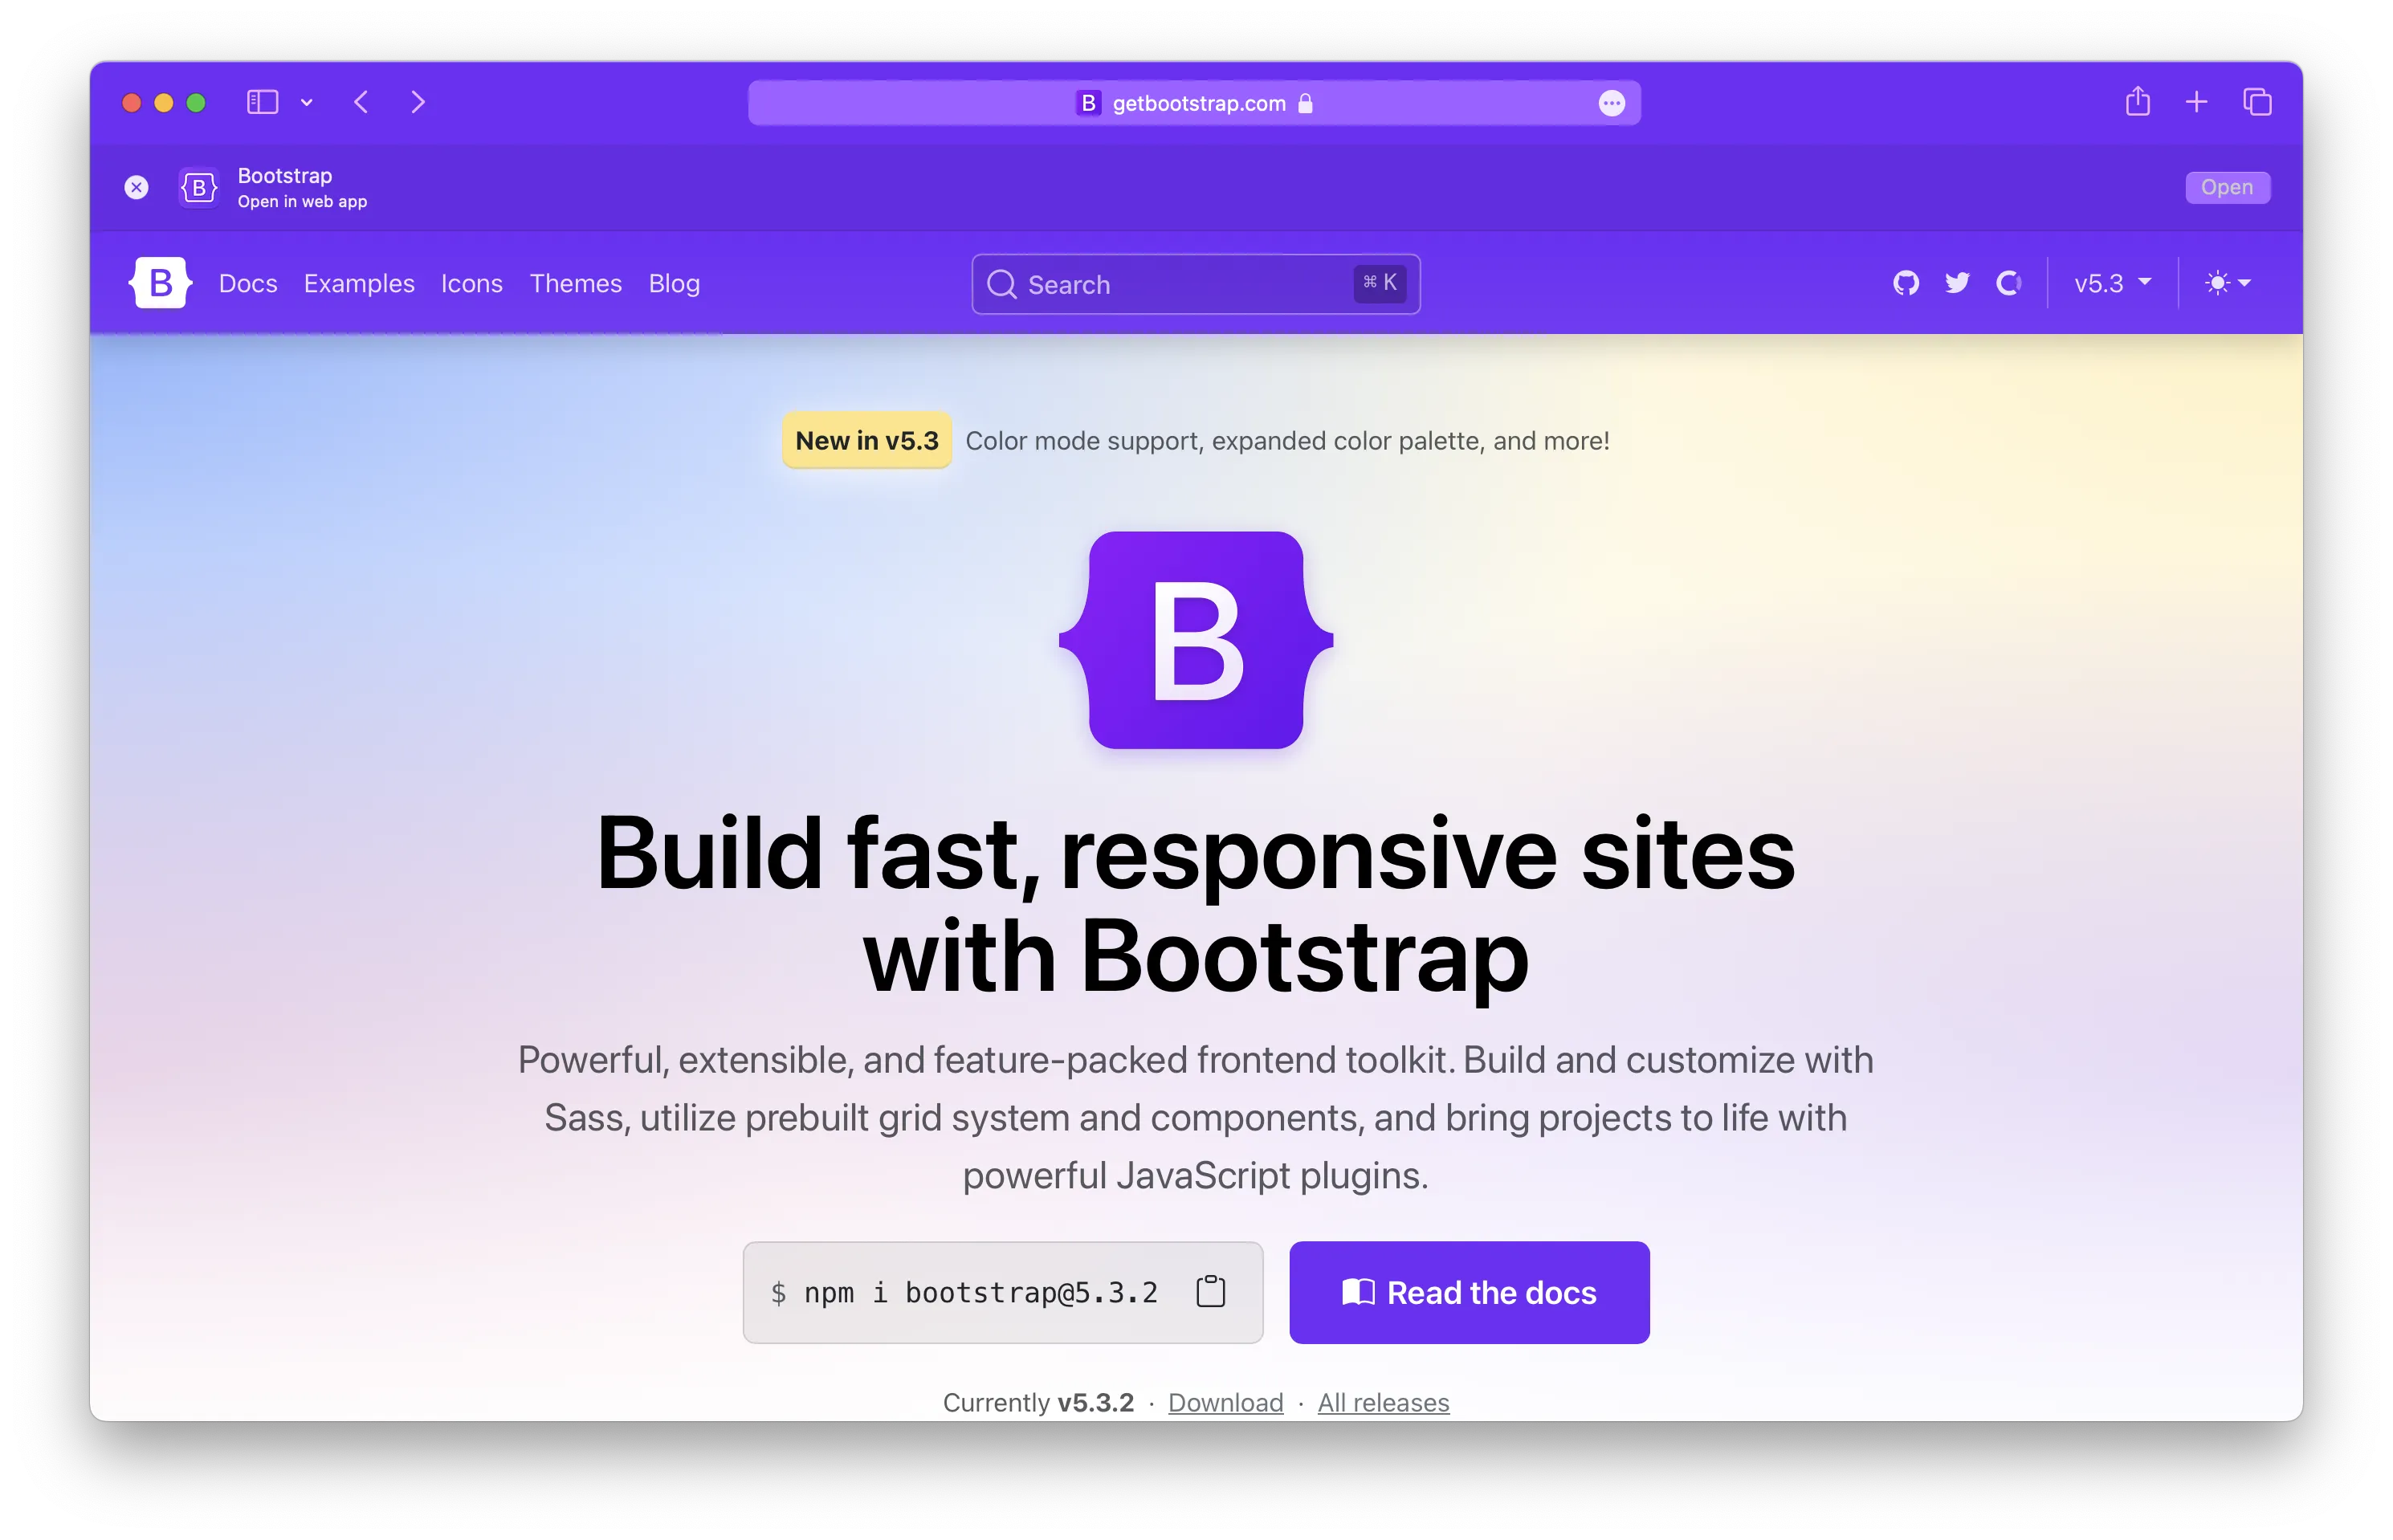2393x1540 pixels.
Task: Click the Search input field
Action: pyautogui.click(x=1195, y=284)
